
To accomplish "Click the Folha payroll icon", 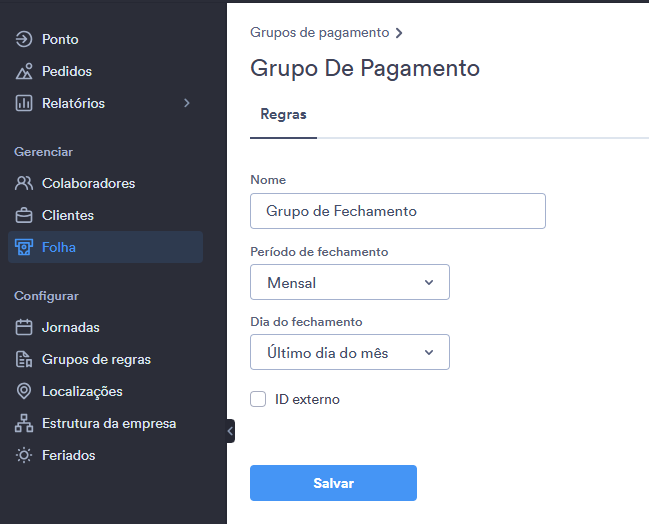I will (x=24, y=247).
